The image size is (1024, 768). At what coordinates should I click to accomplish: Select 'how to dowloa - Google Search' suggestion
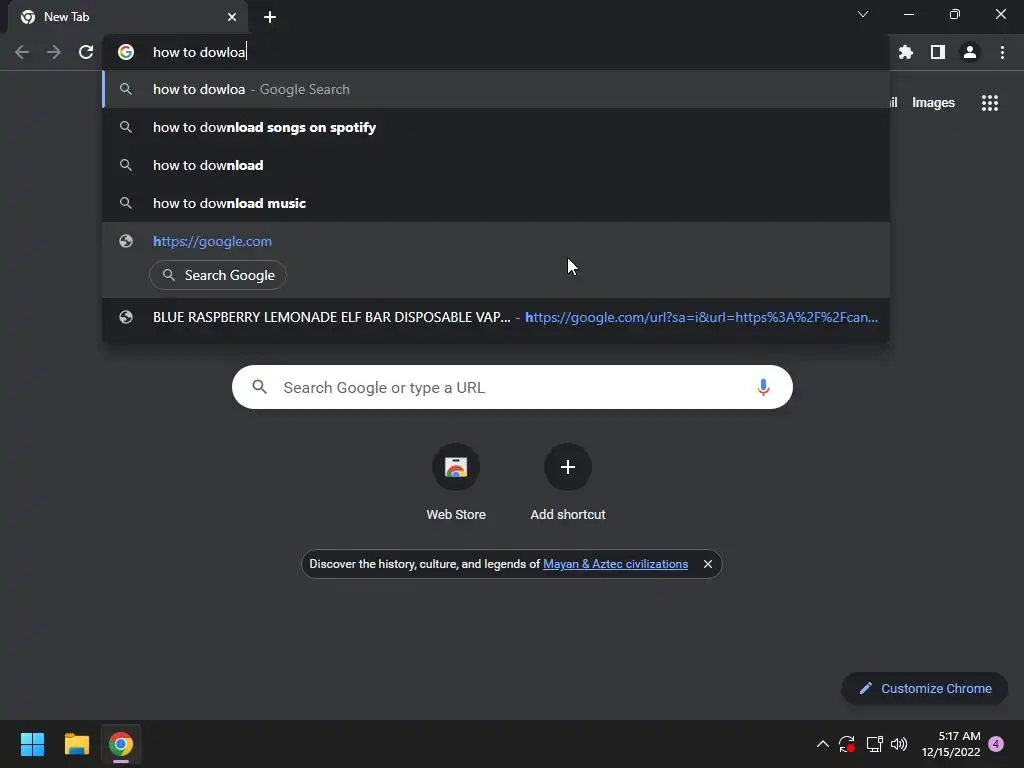click(496, 89)
